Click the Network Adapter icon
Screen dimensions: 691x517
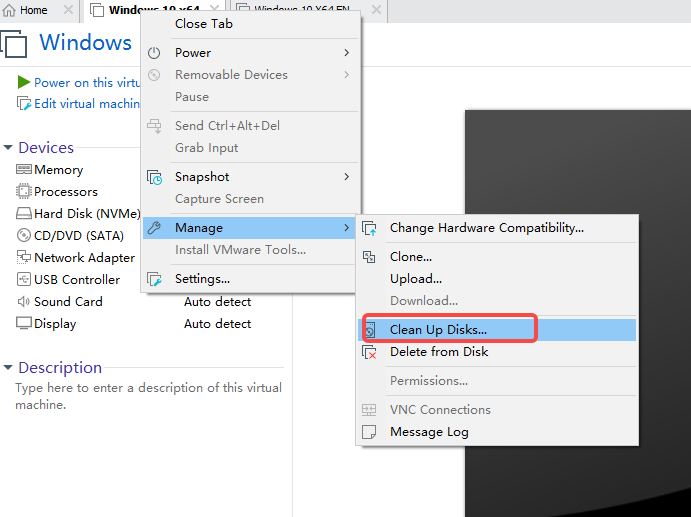coord(23,257)
